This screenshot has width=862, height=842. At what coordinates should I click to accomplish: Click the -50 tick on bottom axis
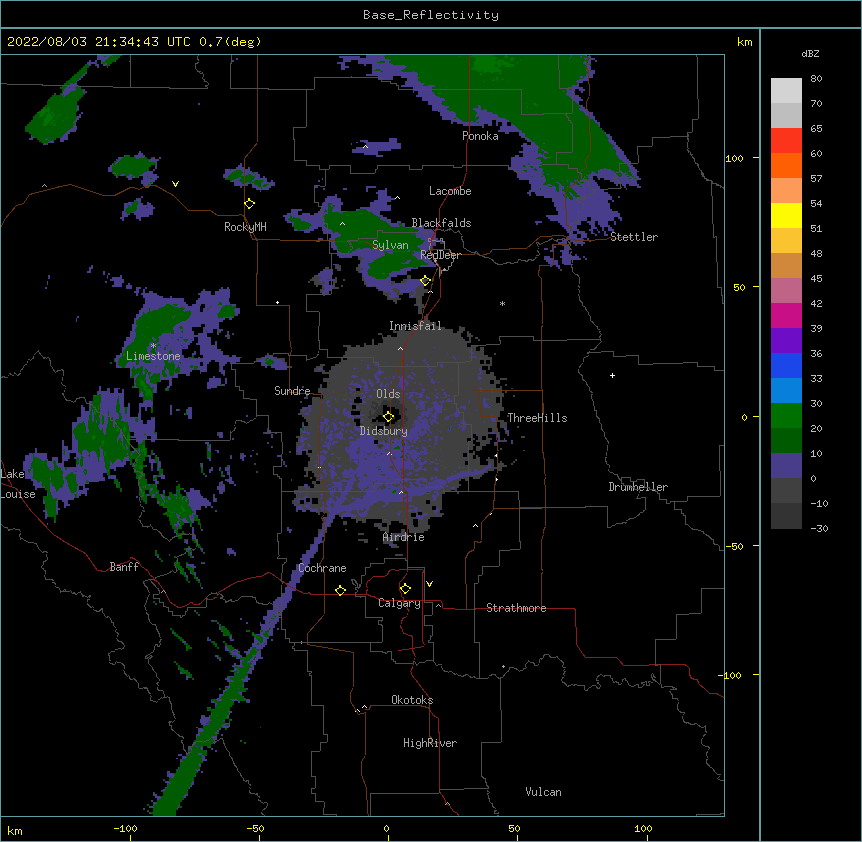pyautogui.click(x=255, y=828)
